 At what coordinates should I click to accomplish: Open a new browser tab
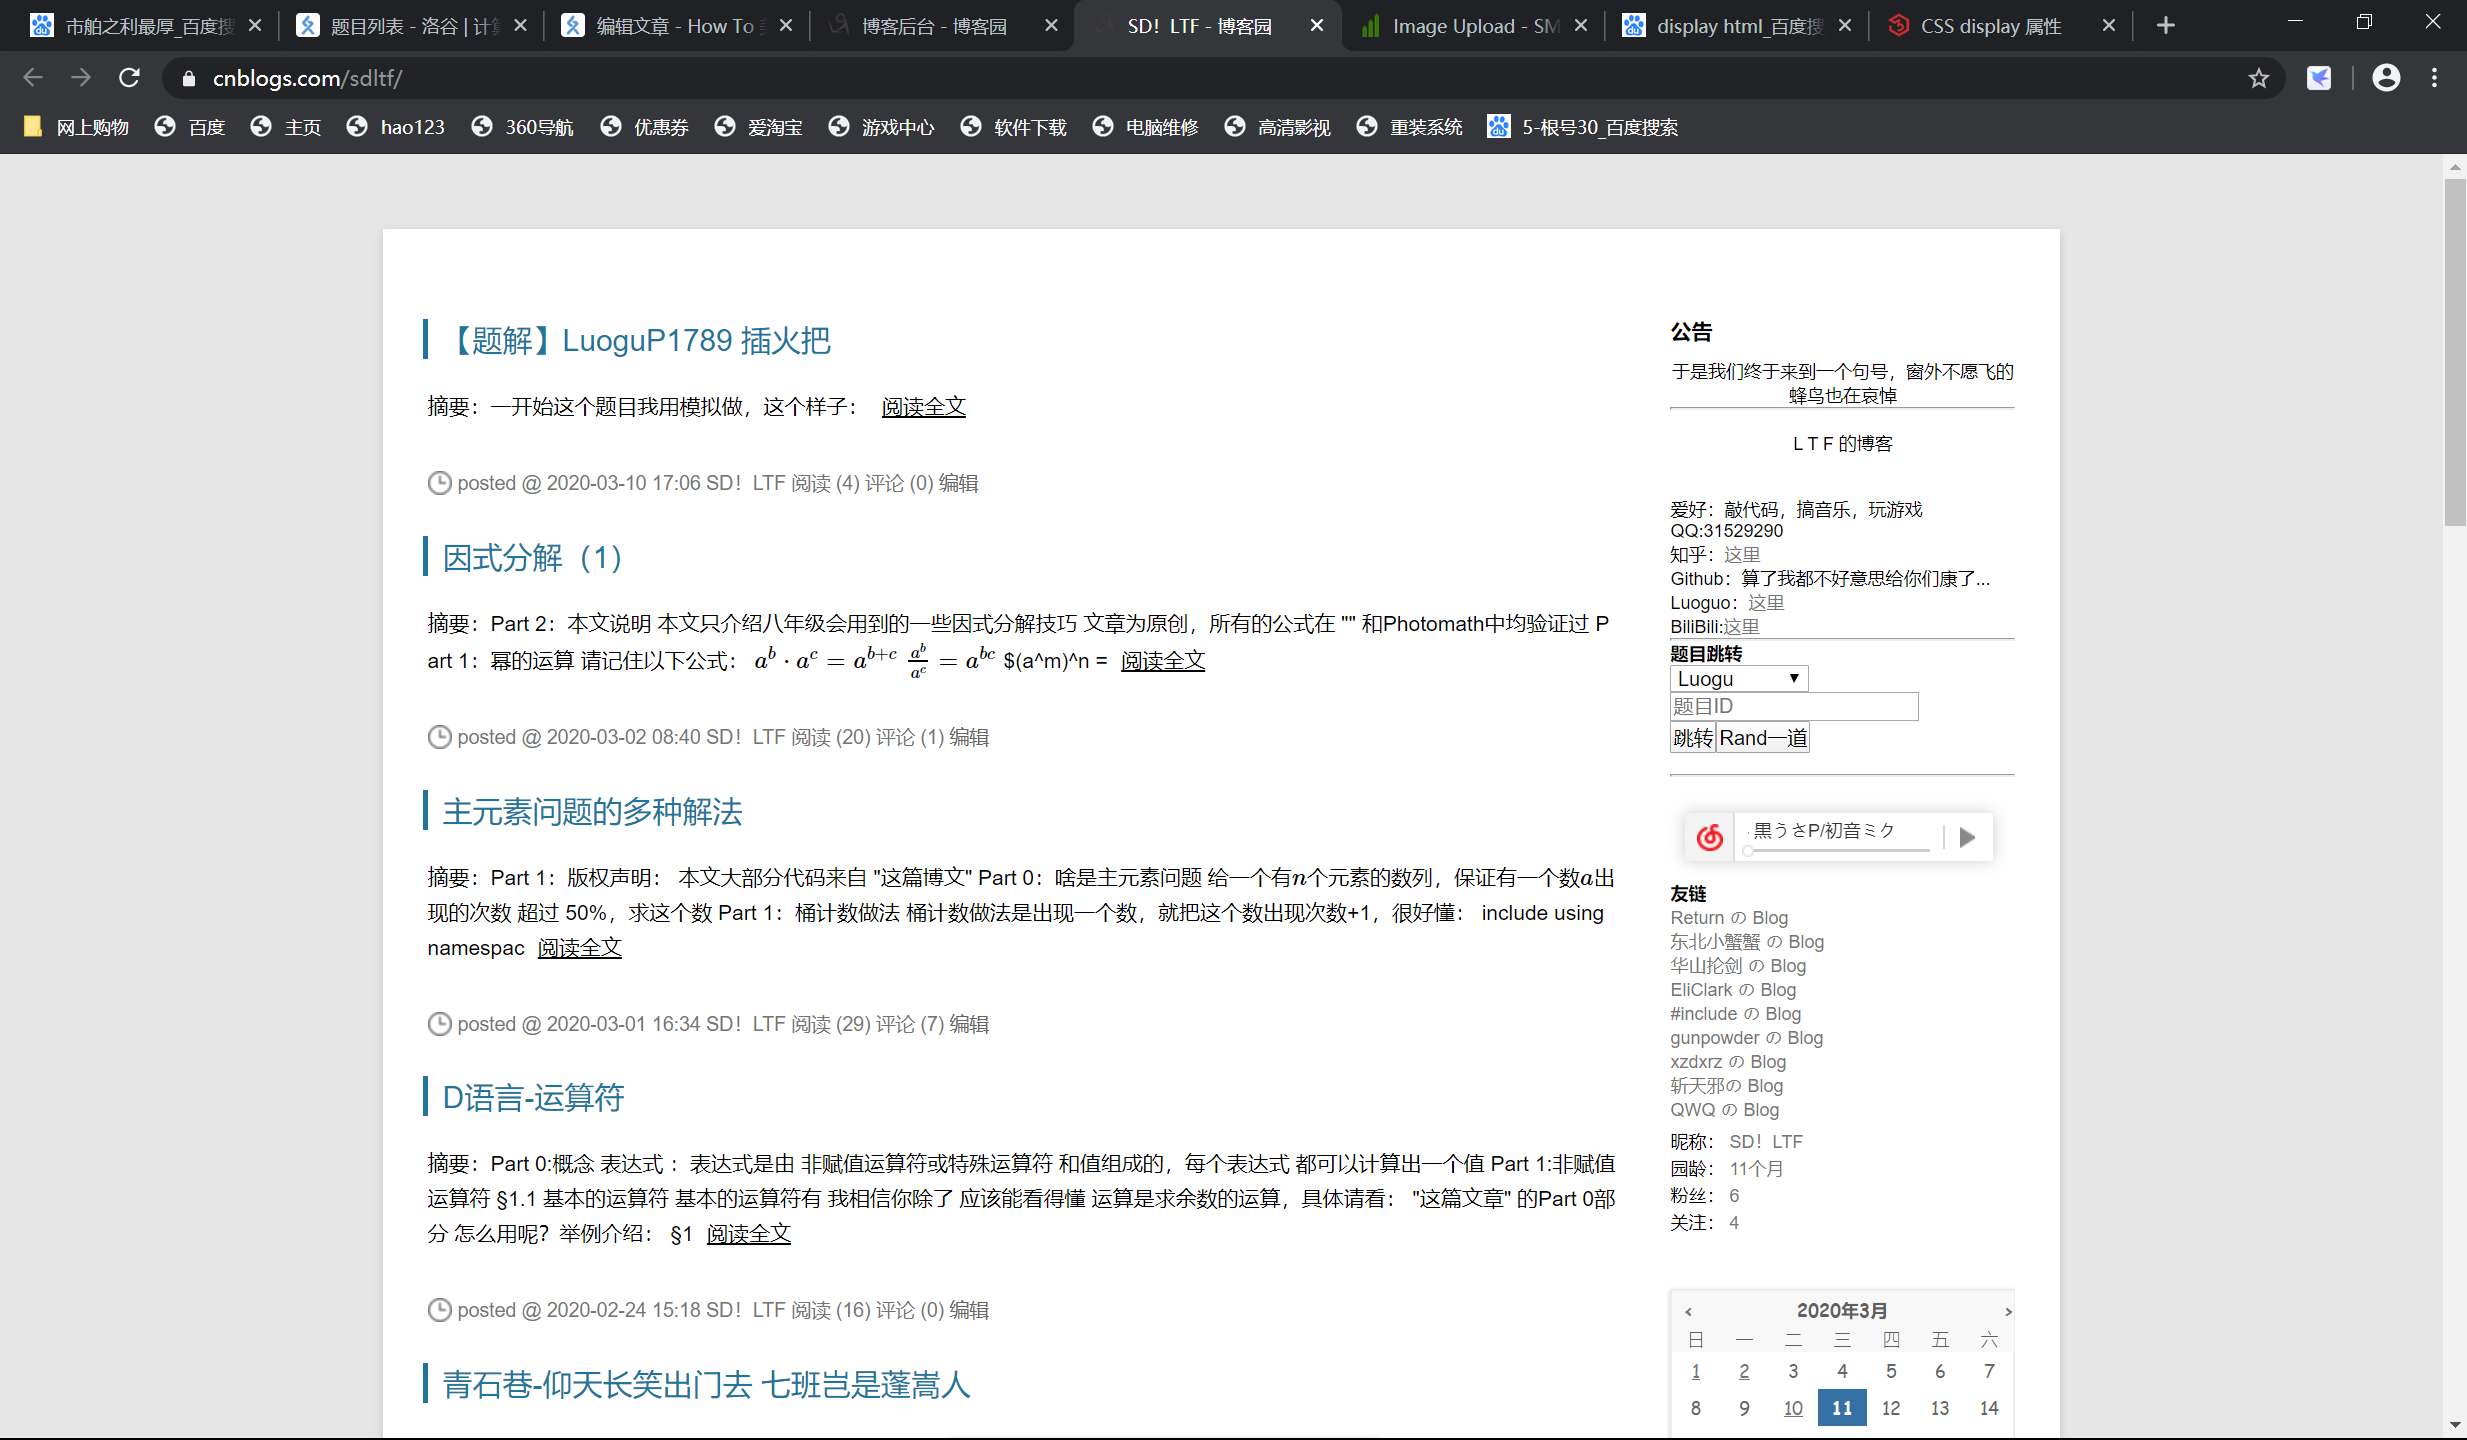tap(2165, 26)
